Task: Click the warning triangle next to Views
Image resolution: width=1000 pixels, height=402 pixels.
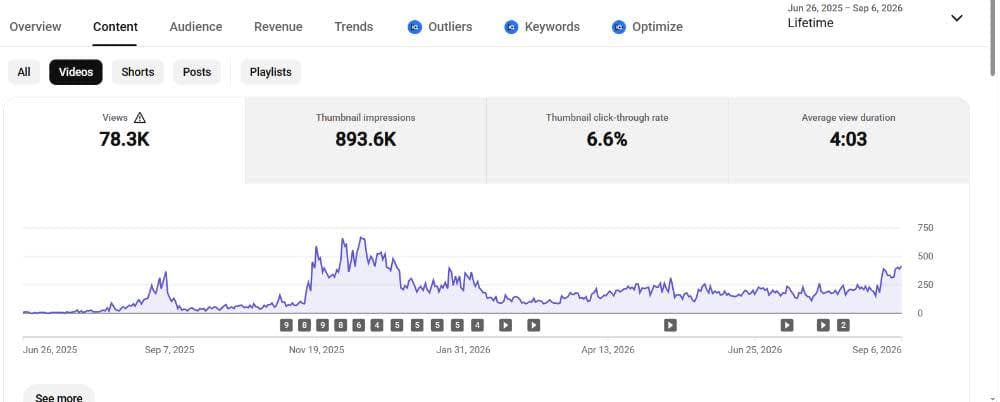Action: click(x=140, y=117)
